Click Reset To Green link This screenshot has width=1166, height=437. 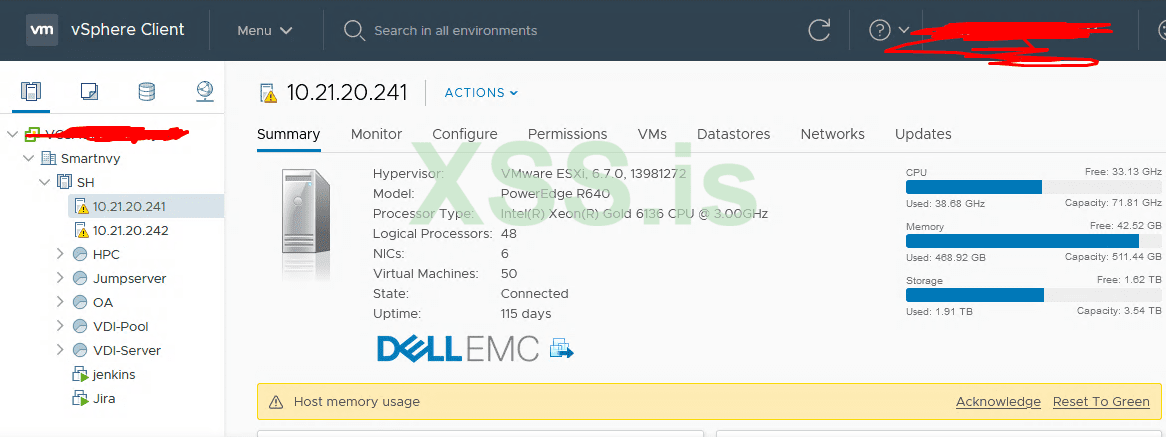(1101, 402)
